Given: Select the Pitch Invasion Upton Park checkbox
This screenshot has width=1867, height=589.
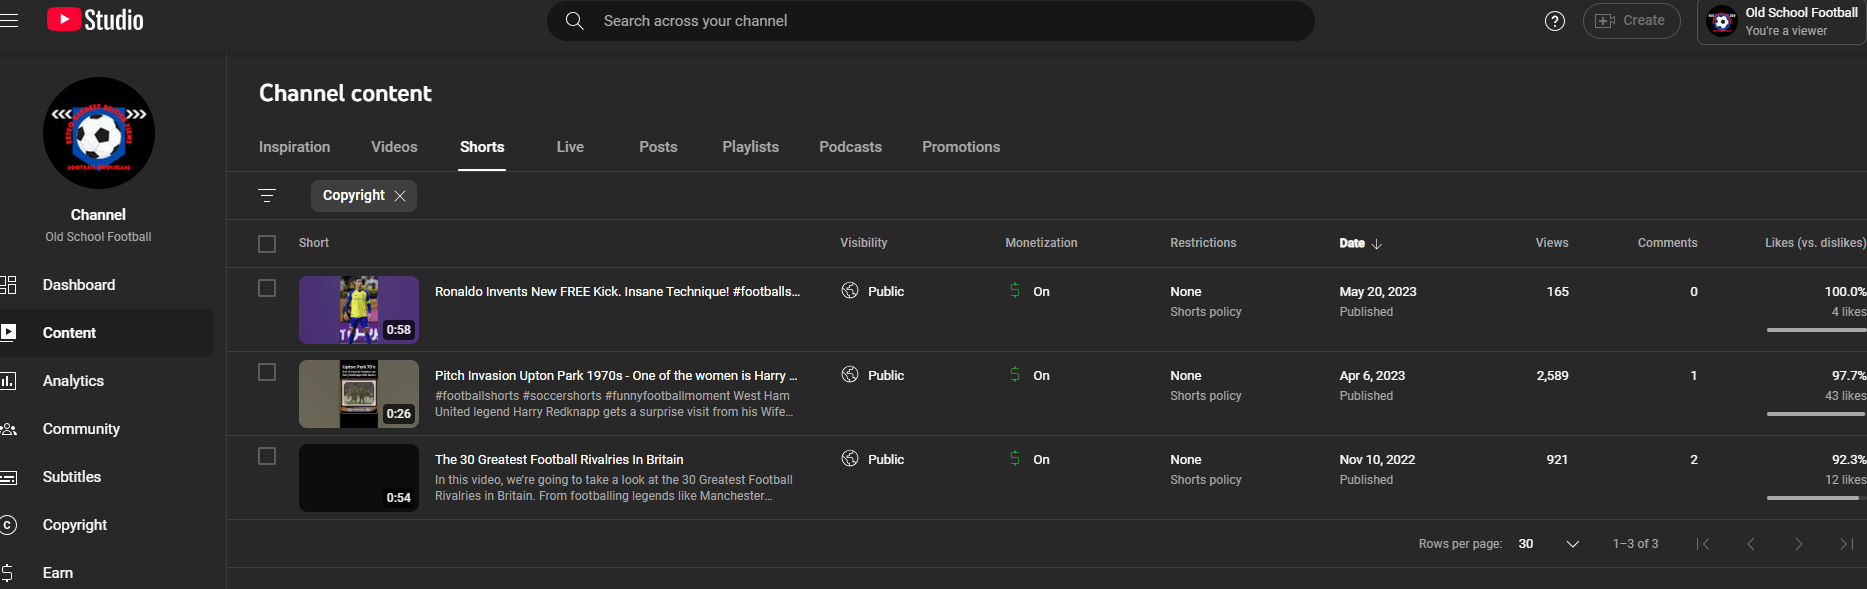Looking at the screenshot, I should point(267,372).
